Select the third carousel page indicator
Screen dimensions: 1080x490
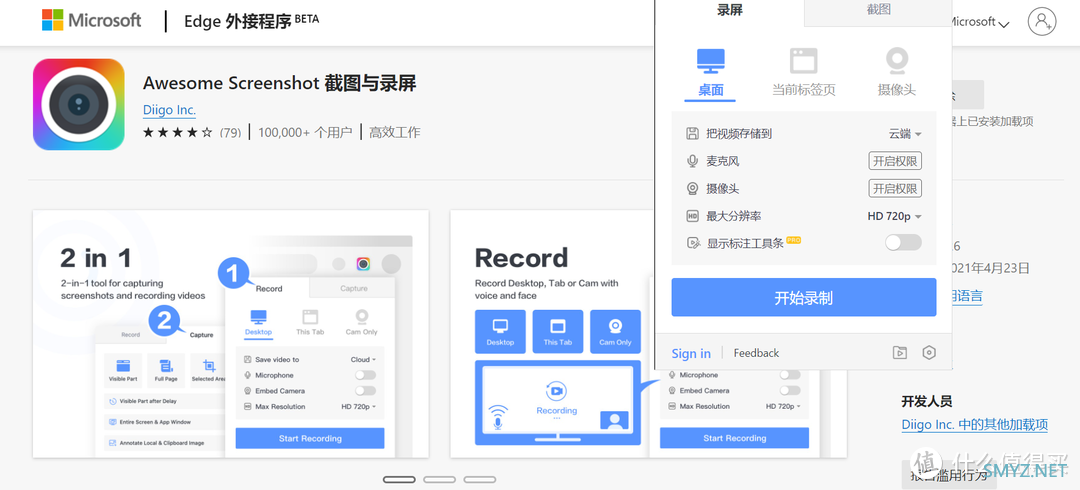tap(479, 480)
